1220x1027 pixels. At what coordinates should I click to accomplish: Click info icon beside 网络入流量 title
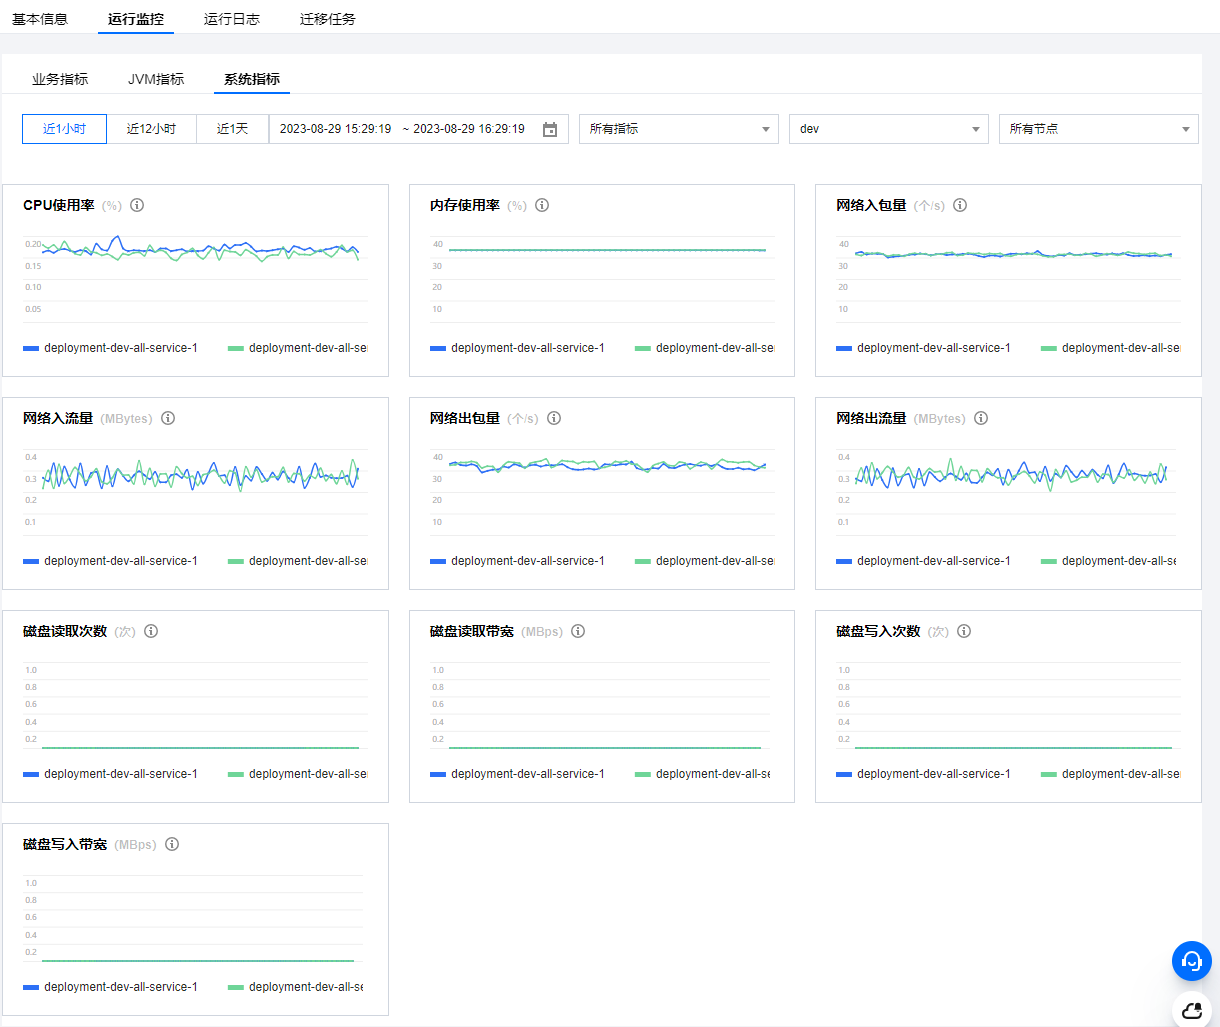(x=168, y=418)
